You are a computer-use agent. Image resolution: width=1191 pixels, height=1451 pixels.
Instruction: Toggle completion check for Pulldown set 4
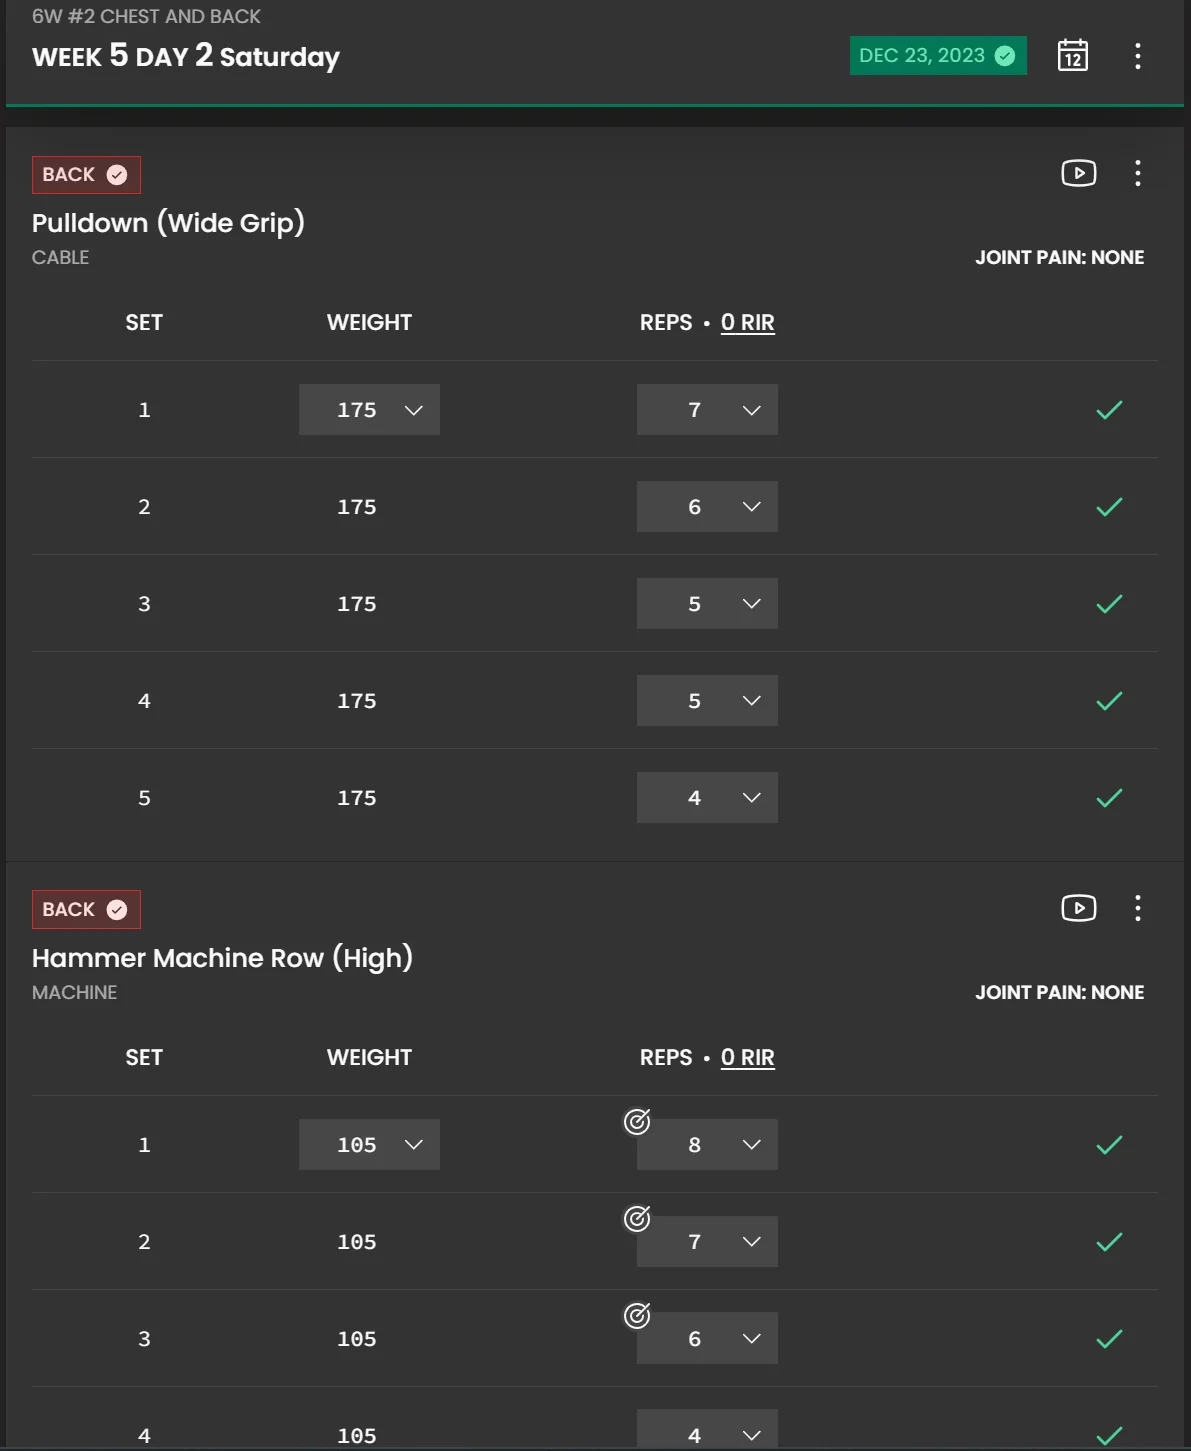coord(1109,701)
